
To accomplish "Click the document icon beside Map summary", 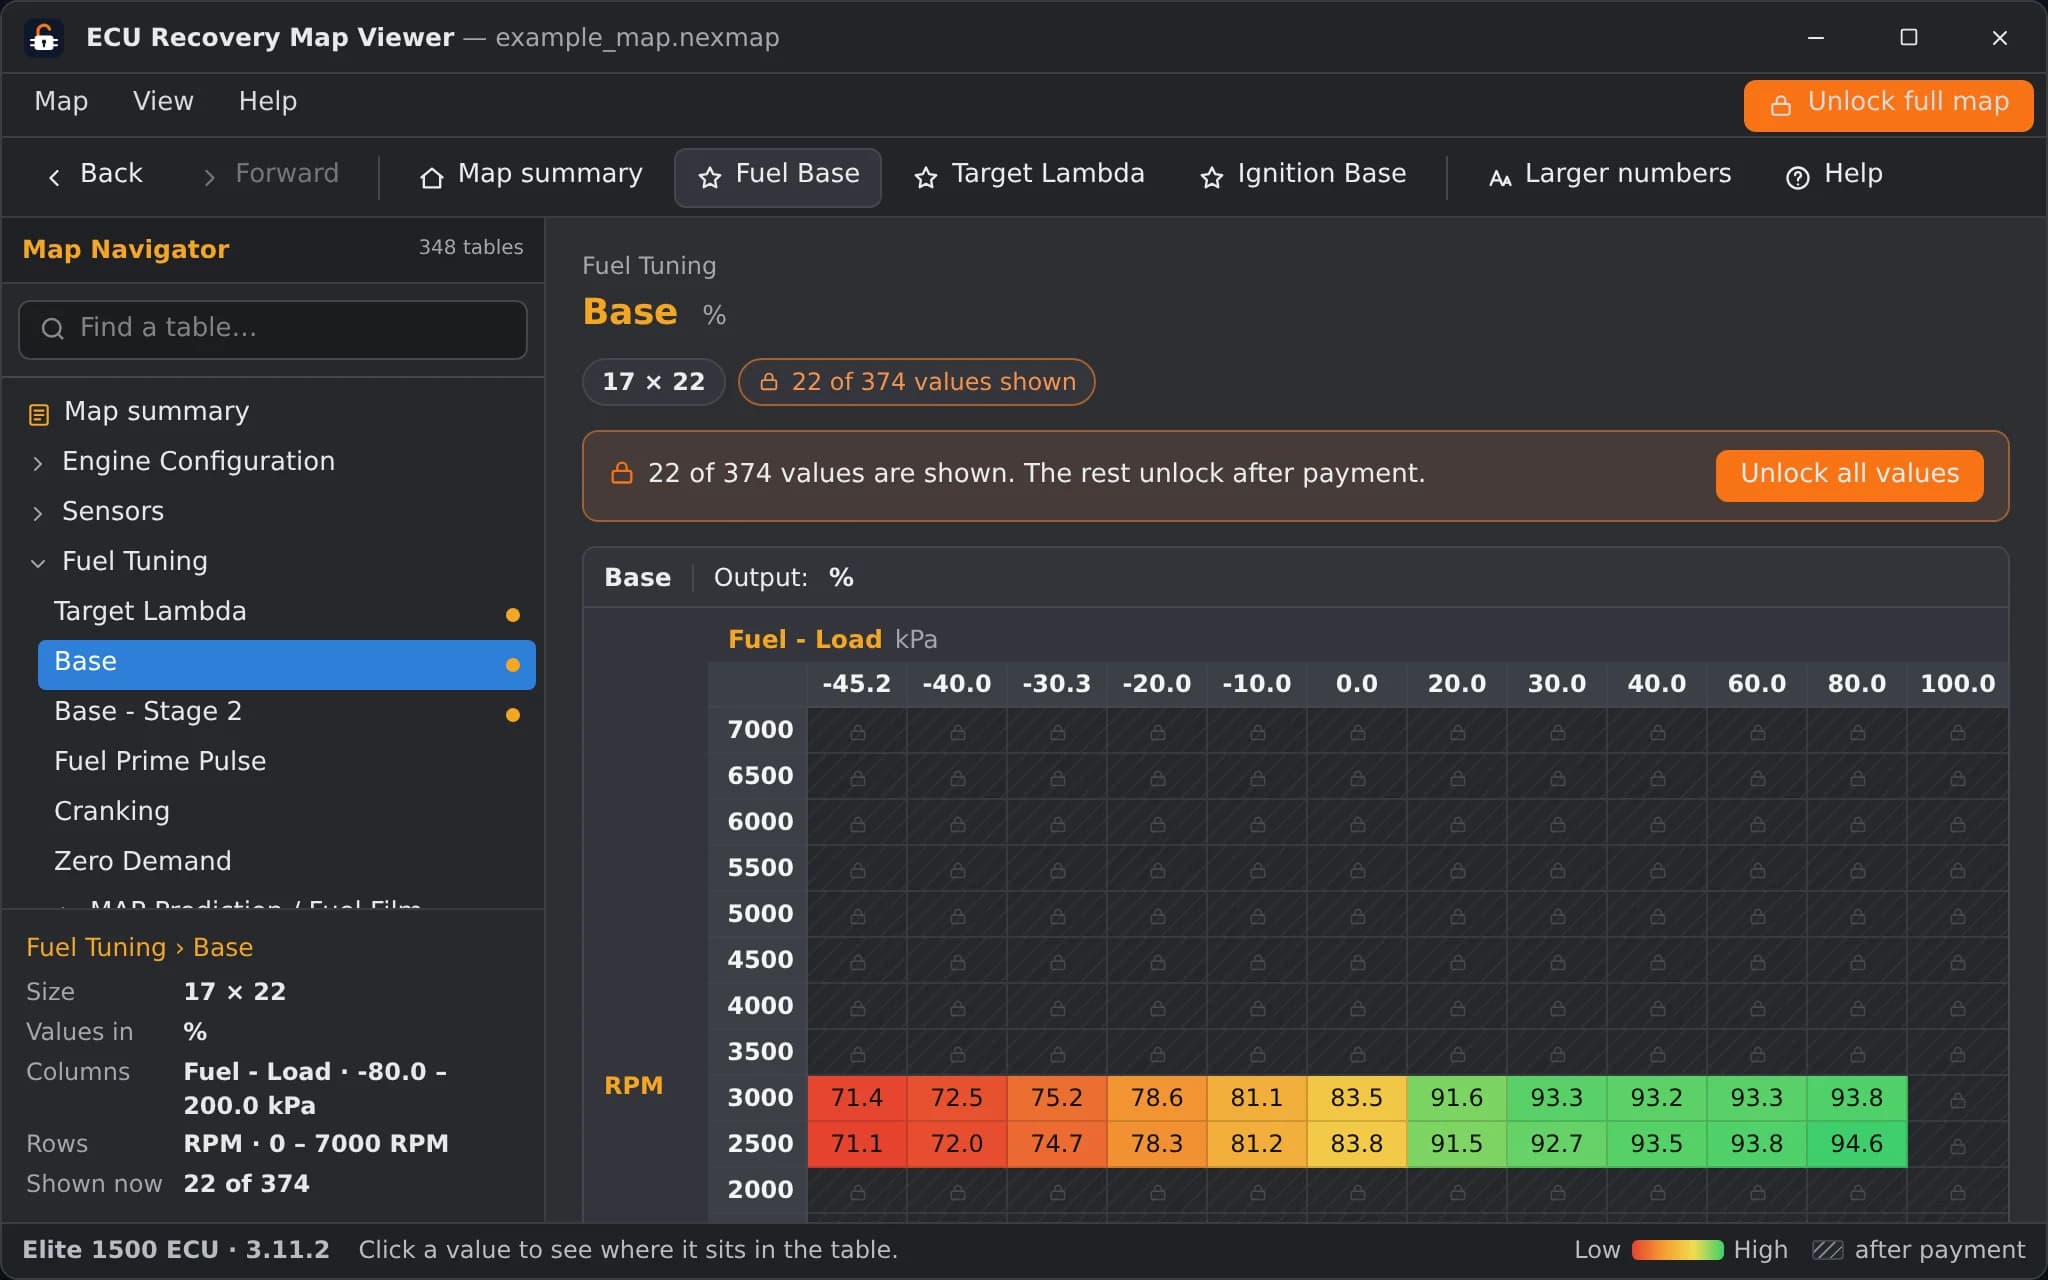I will click(39, 414).
